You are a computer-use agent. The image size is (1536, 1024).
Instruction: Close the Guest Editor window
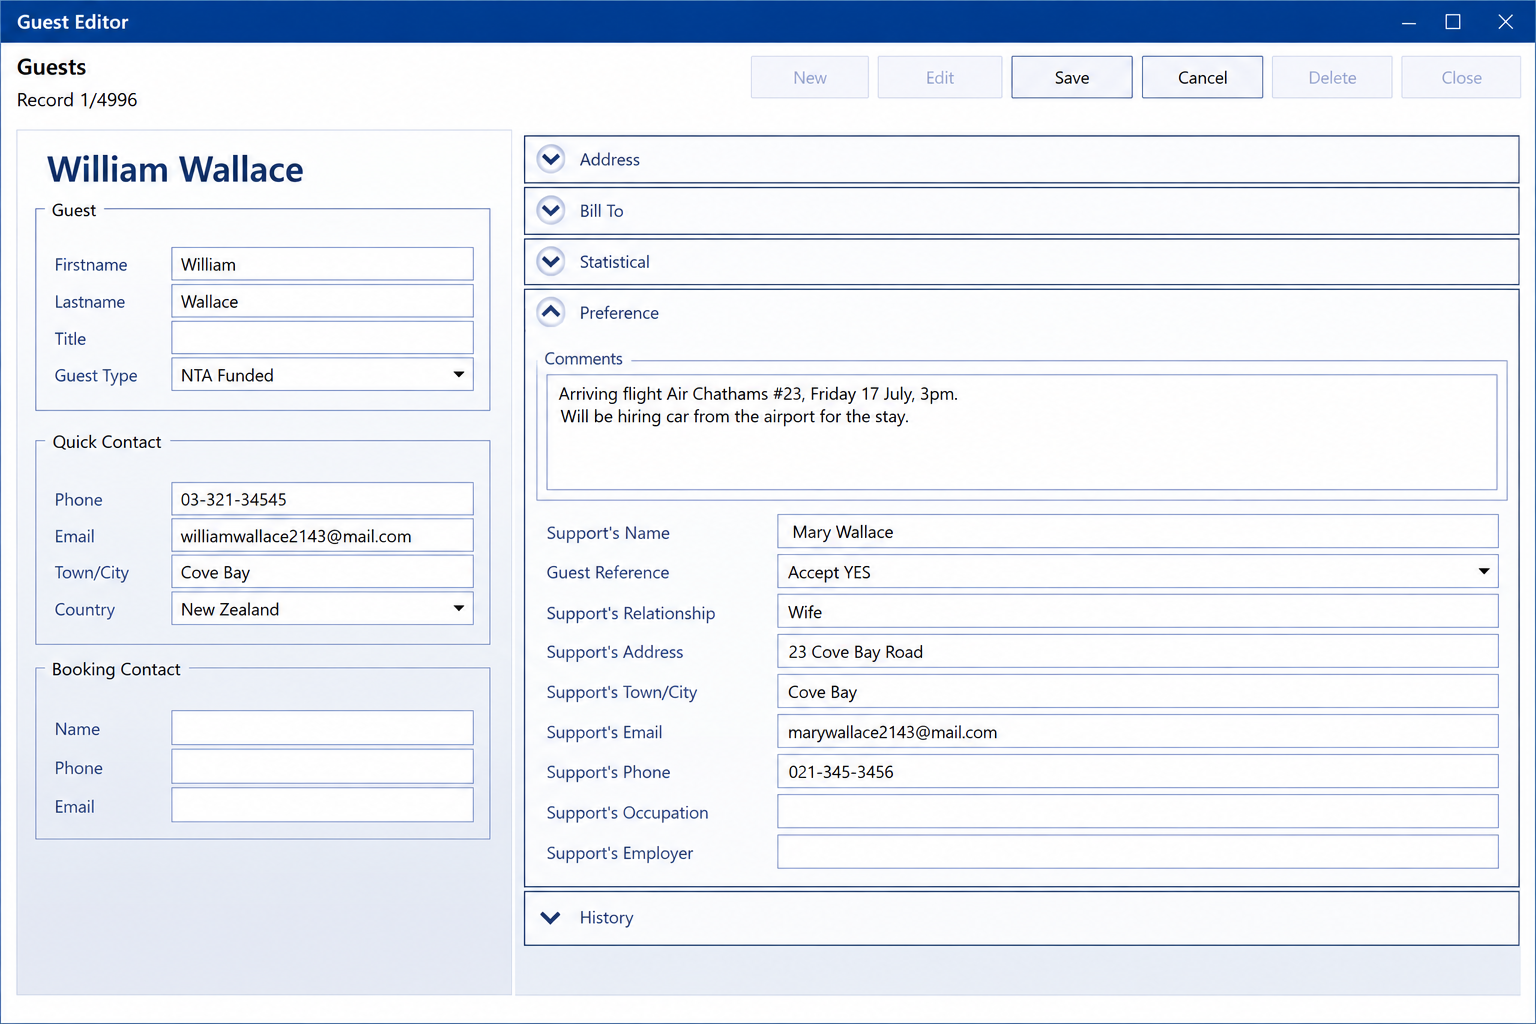[x=1505, y=21]
